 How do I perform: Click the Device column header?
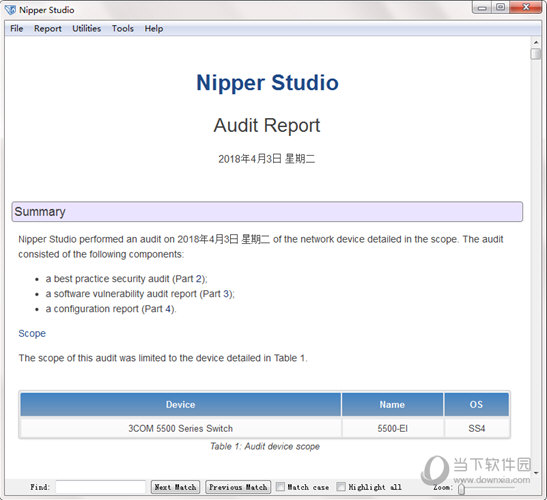(x=180, y=404)
